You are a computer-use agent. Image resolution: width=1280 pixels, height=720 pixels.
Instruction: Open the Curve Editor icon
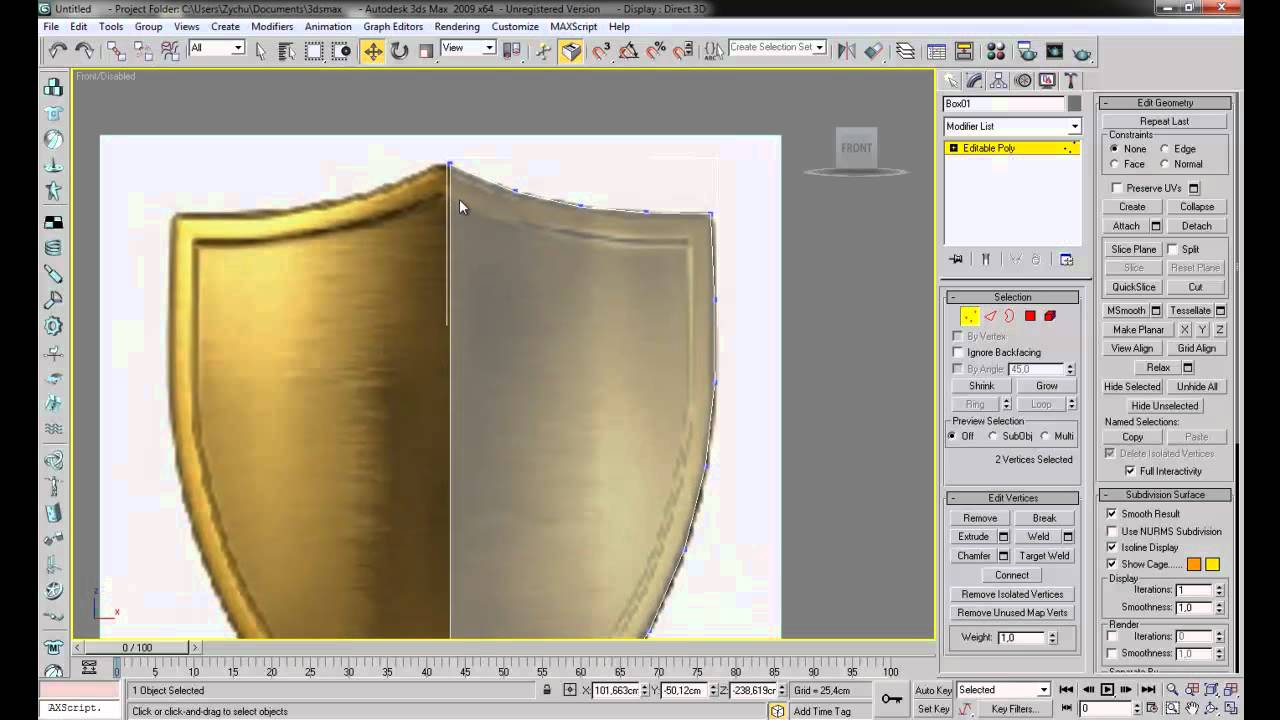(937, 51)
